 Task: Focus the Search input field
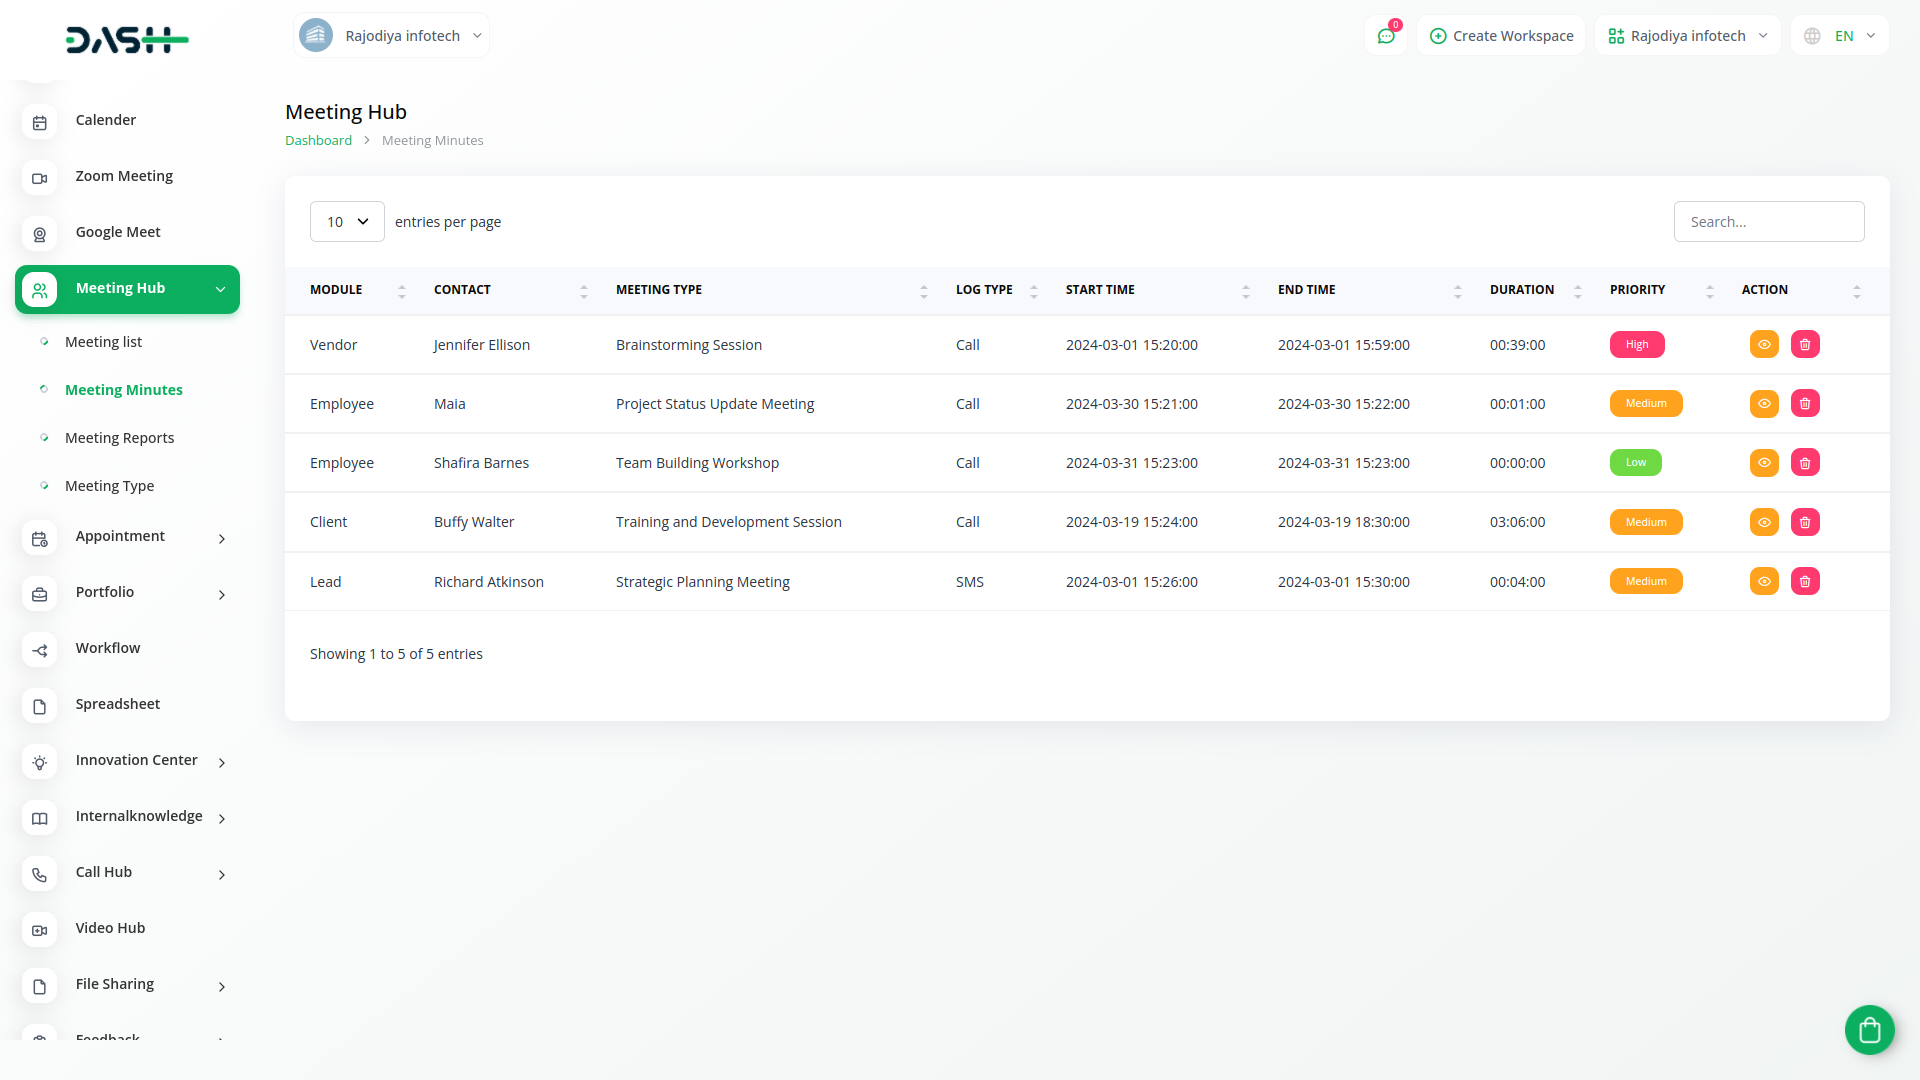pos(1768,222)
